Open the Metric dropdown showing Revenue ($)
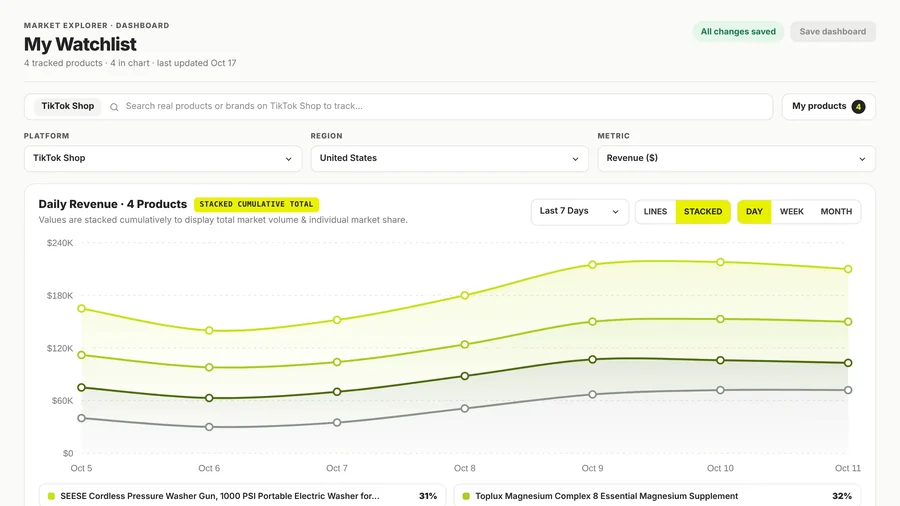This screenshot has width=900, height=506. tap(736, 158)
